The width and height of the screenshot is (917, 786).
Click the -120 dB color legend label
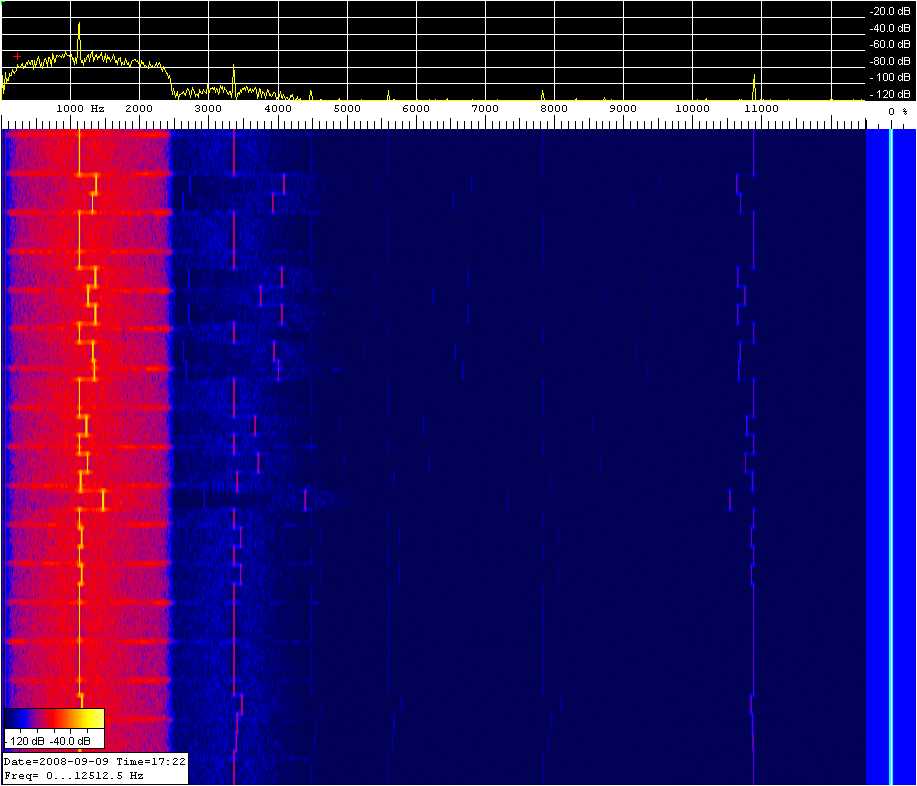pos(26,740)
